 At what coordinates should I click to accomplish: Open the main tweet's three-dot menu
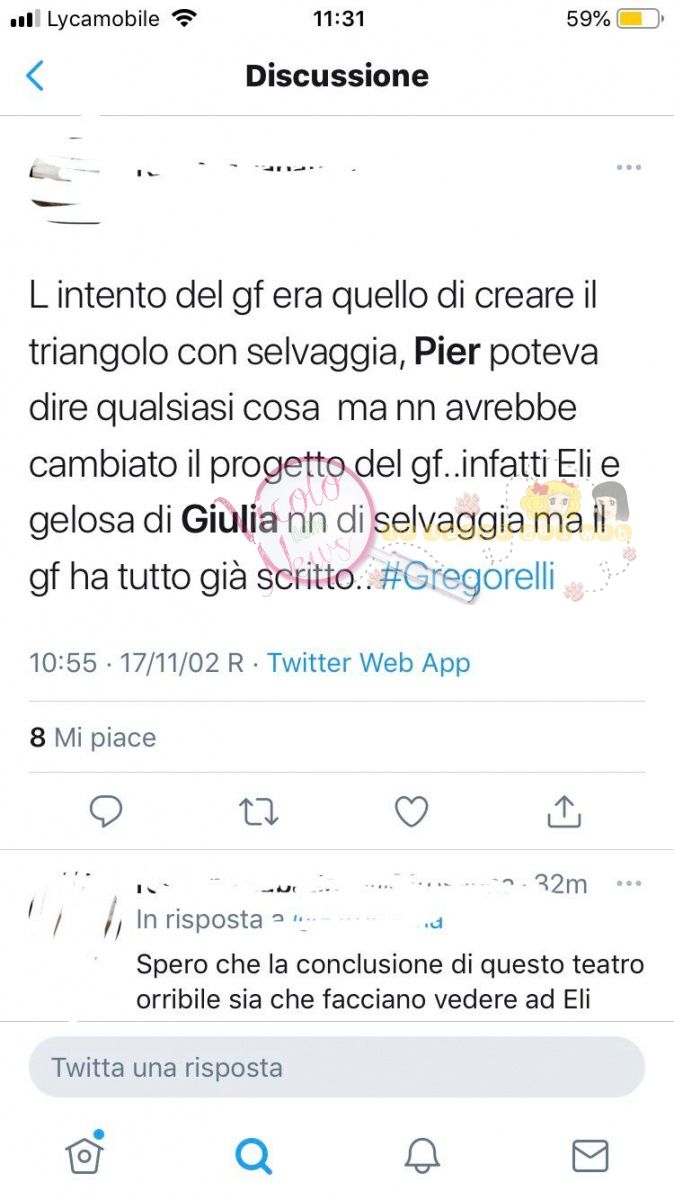tap(628, 167)
